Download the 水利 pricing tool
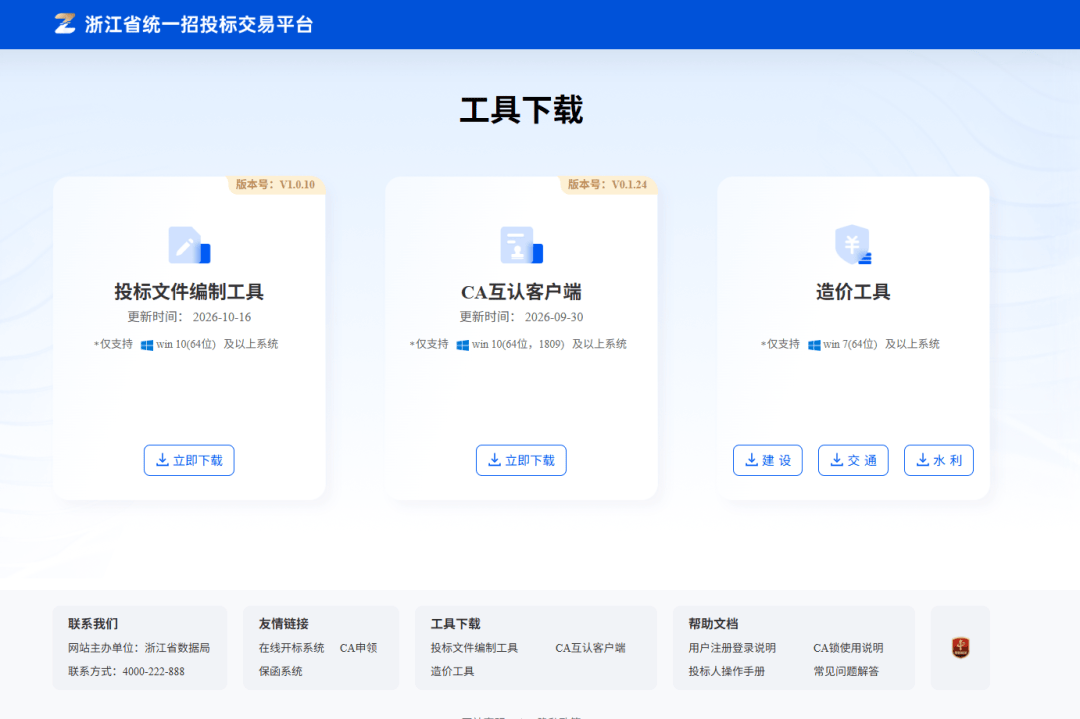 click(939, 460)
